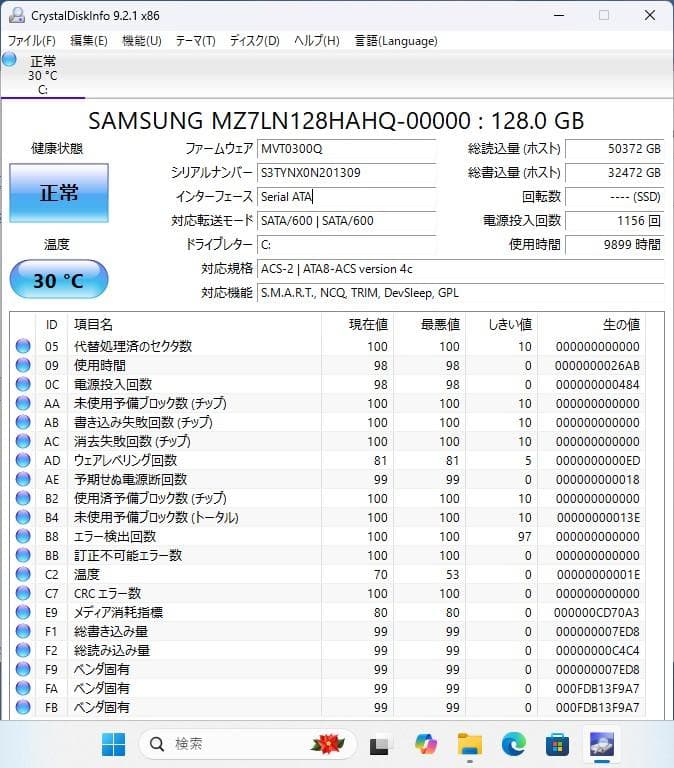Open the テーマ(T) menu
674x768 pixels.
tap(195, 41)
